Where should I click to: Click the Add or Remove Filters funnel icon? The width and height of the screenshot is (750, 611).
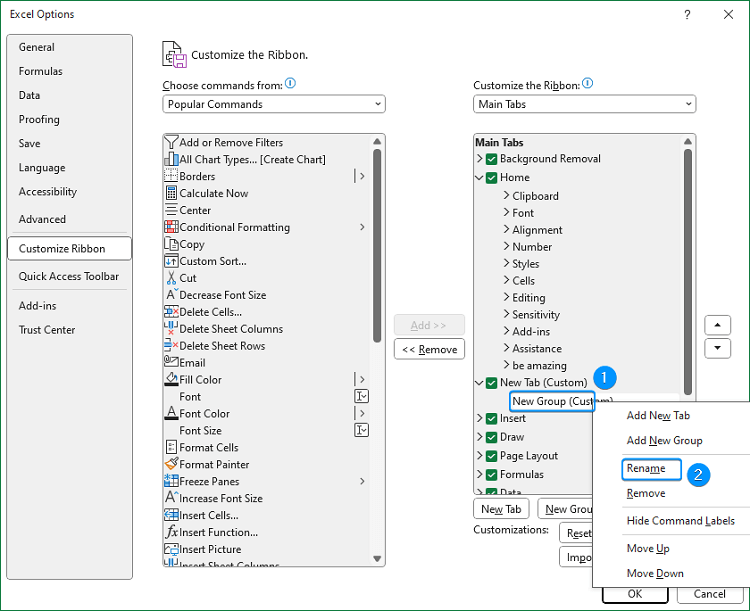(x=171, y=142)
